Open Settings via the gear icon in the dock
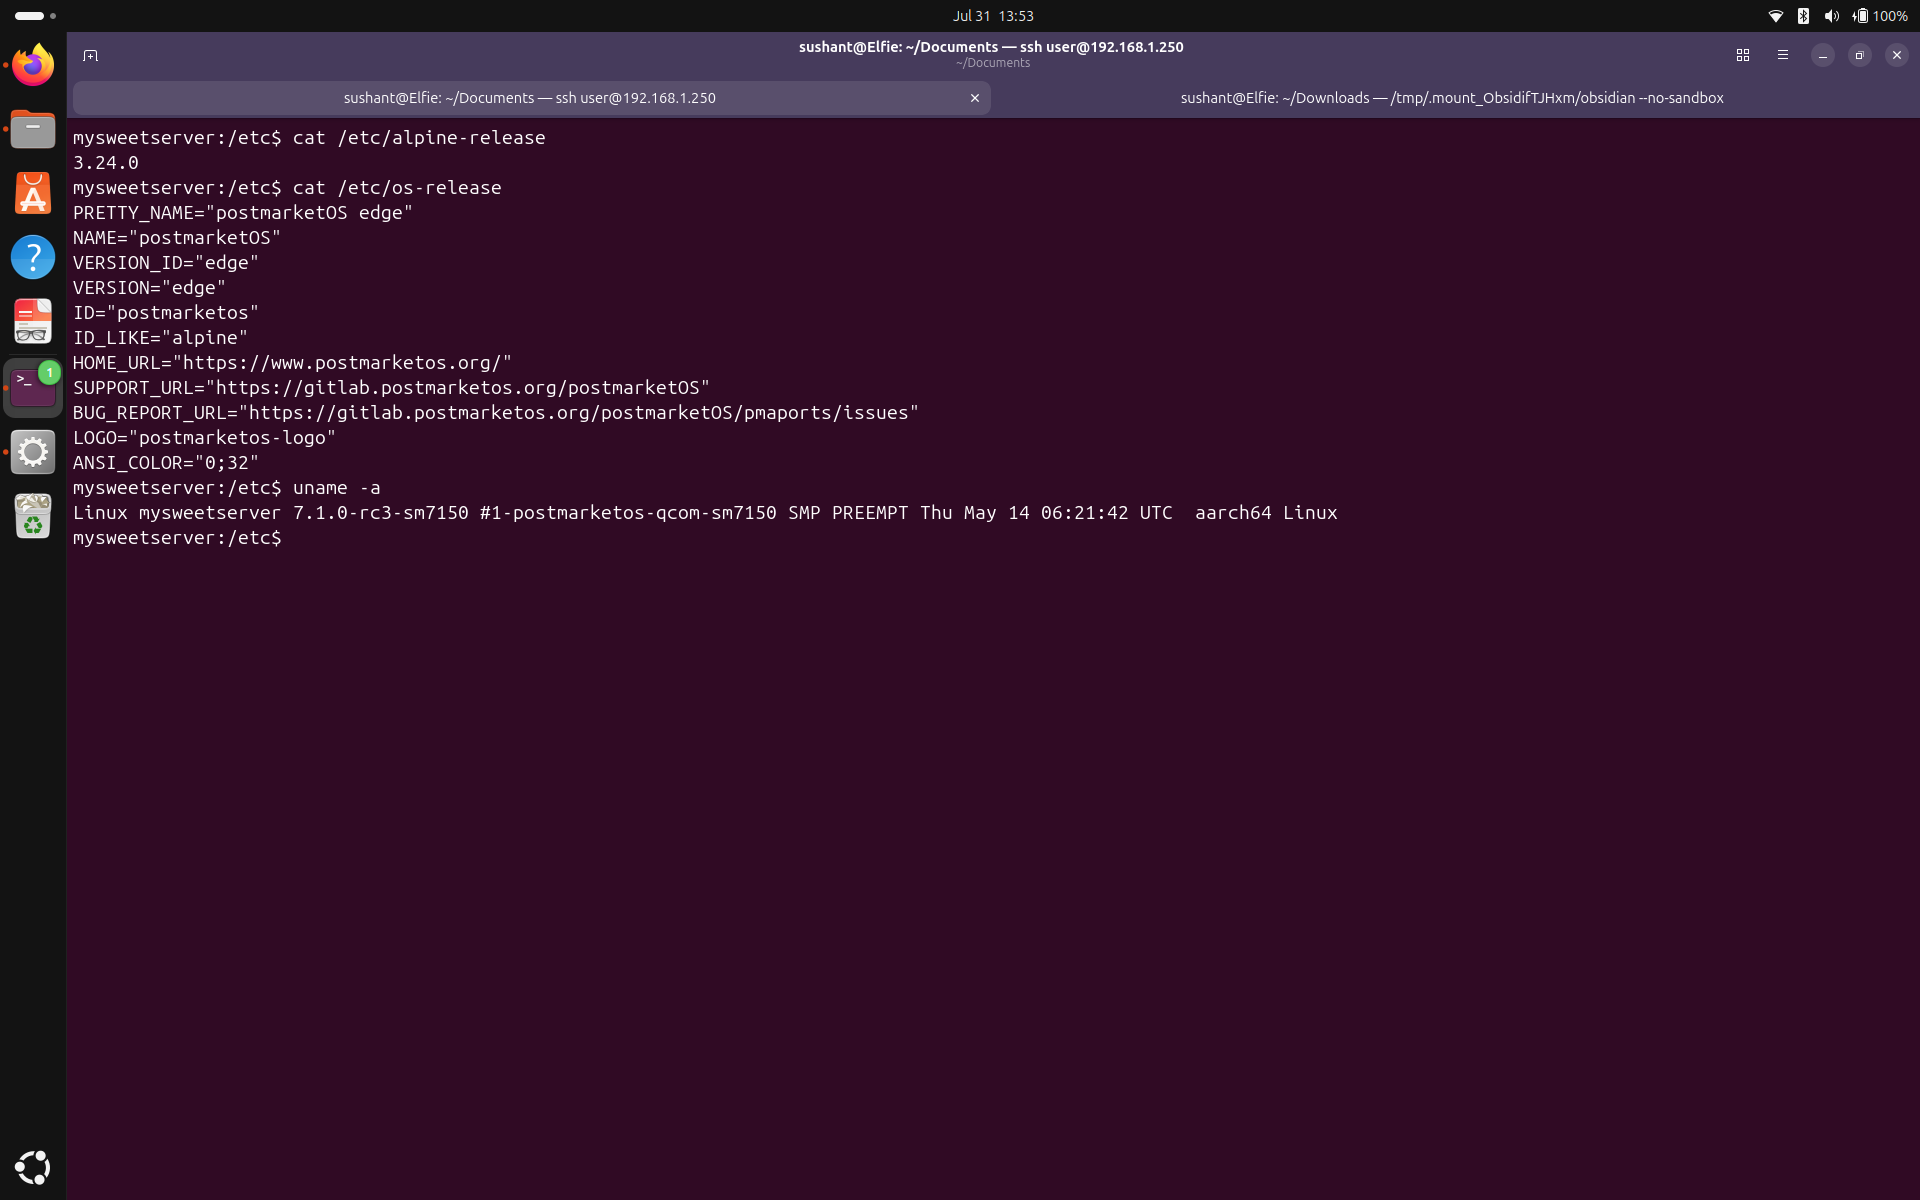This screenshot has height=1200, width=1920. (33, 452)
